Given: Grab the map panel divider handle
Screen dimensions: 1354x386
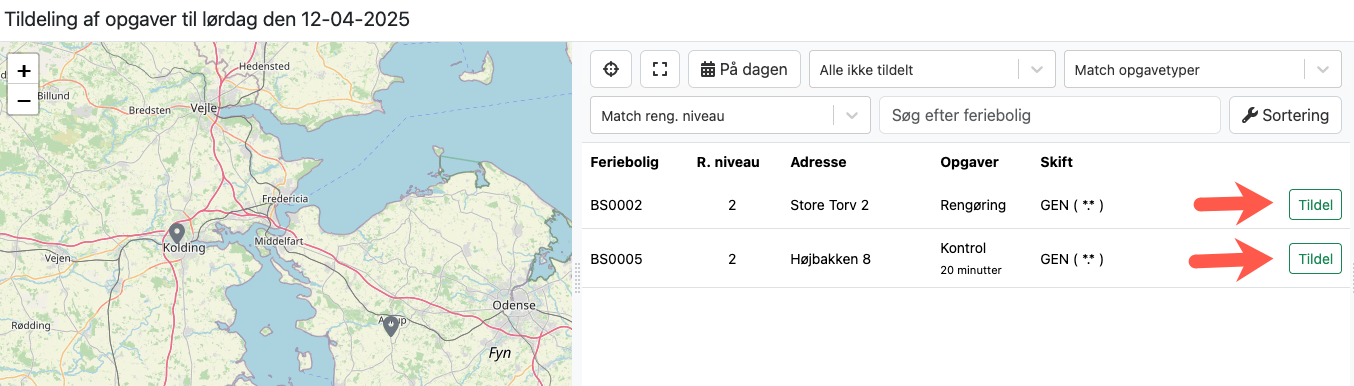Looking at the screenshot, I should tap(577, 278).
